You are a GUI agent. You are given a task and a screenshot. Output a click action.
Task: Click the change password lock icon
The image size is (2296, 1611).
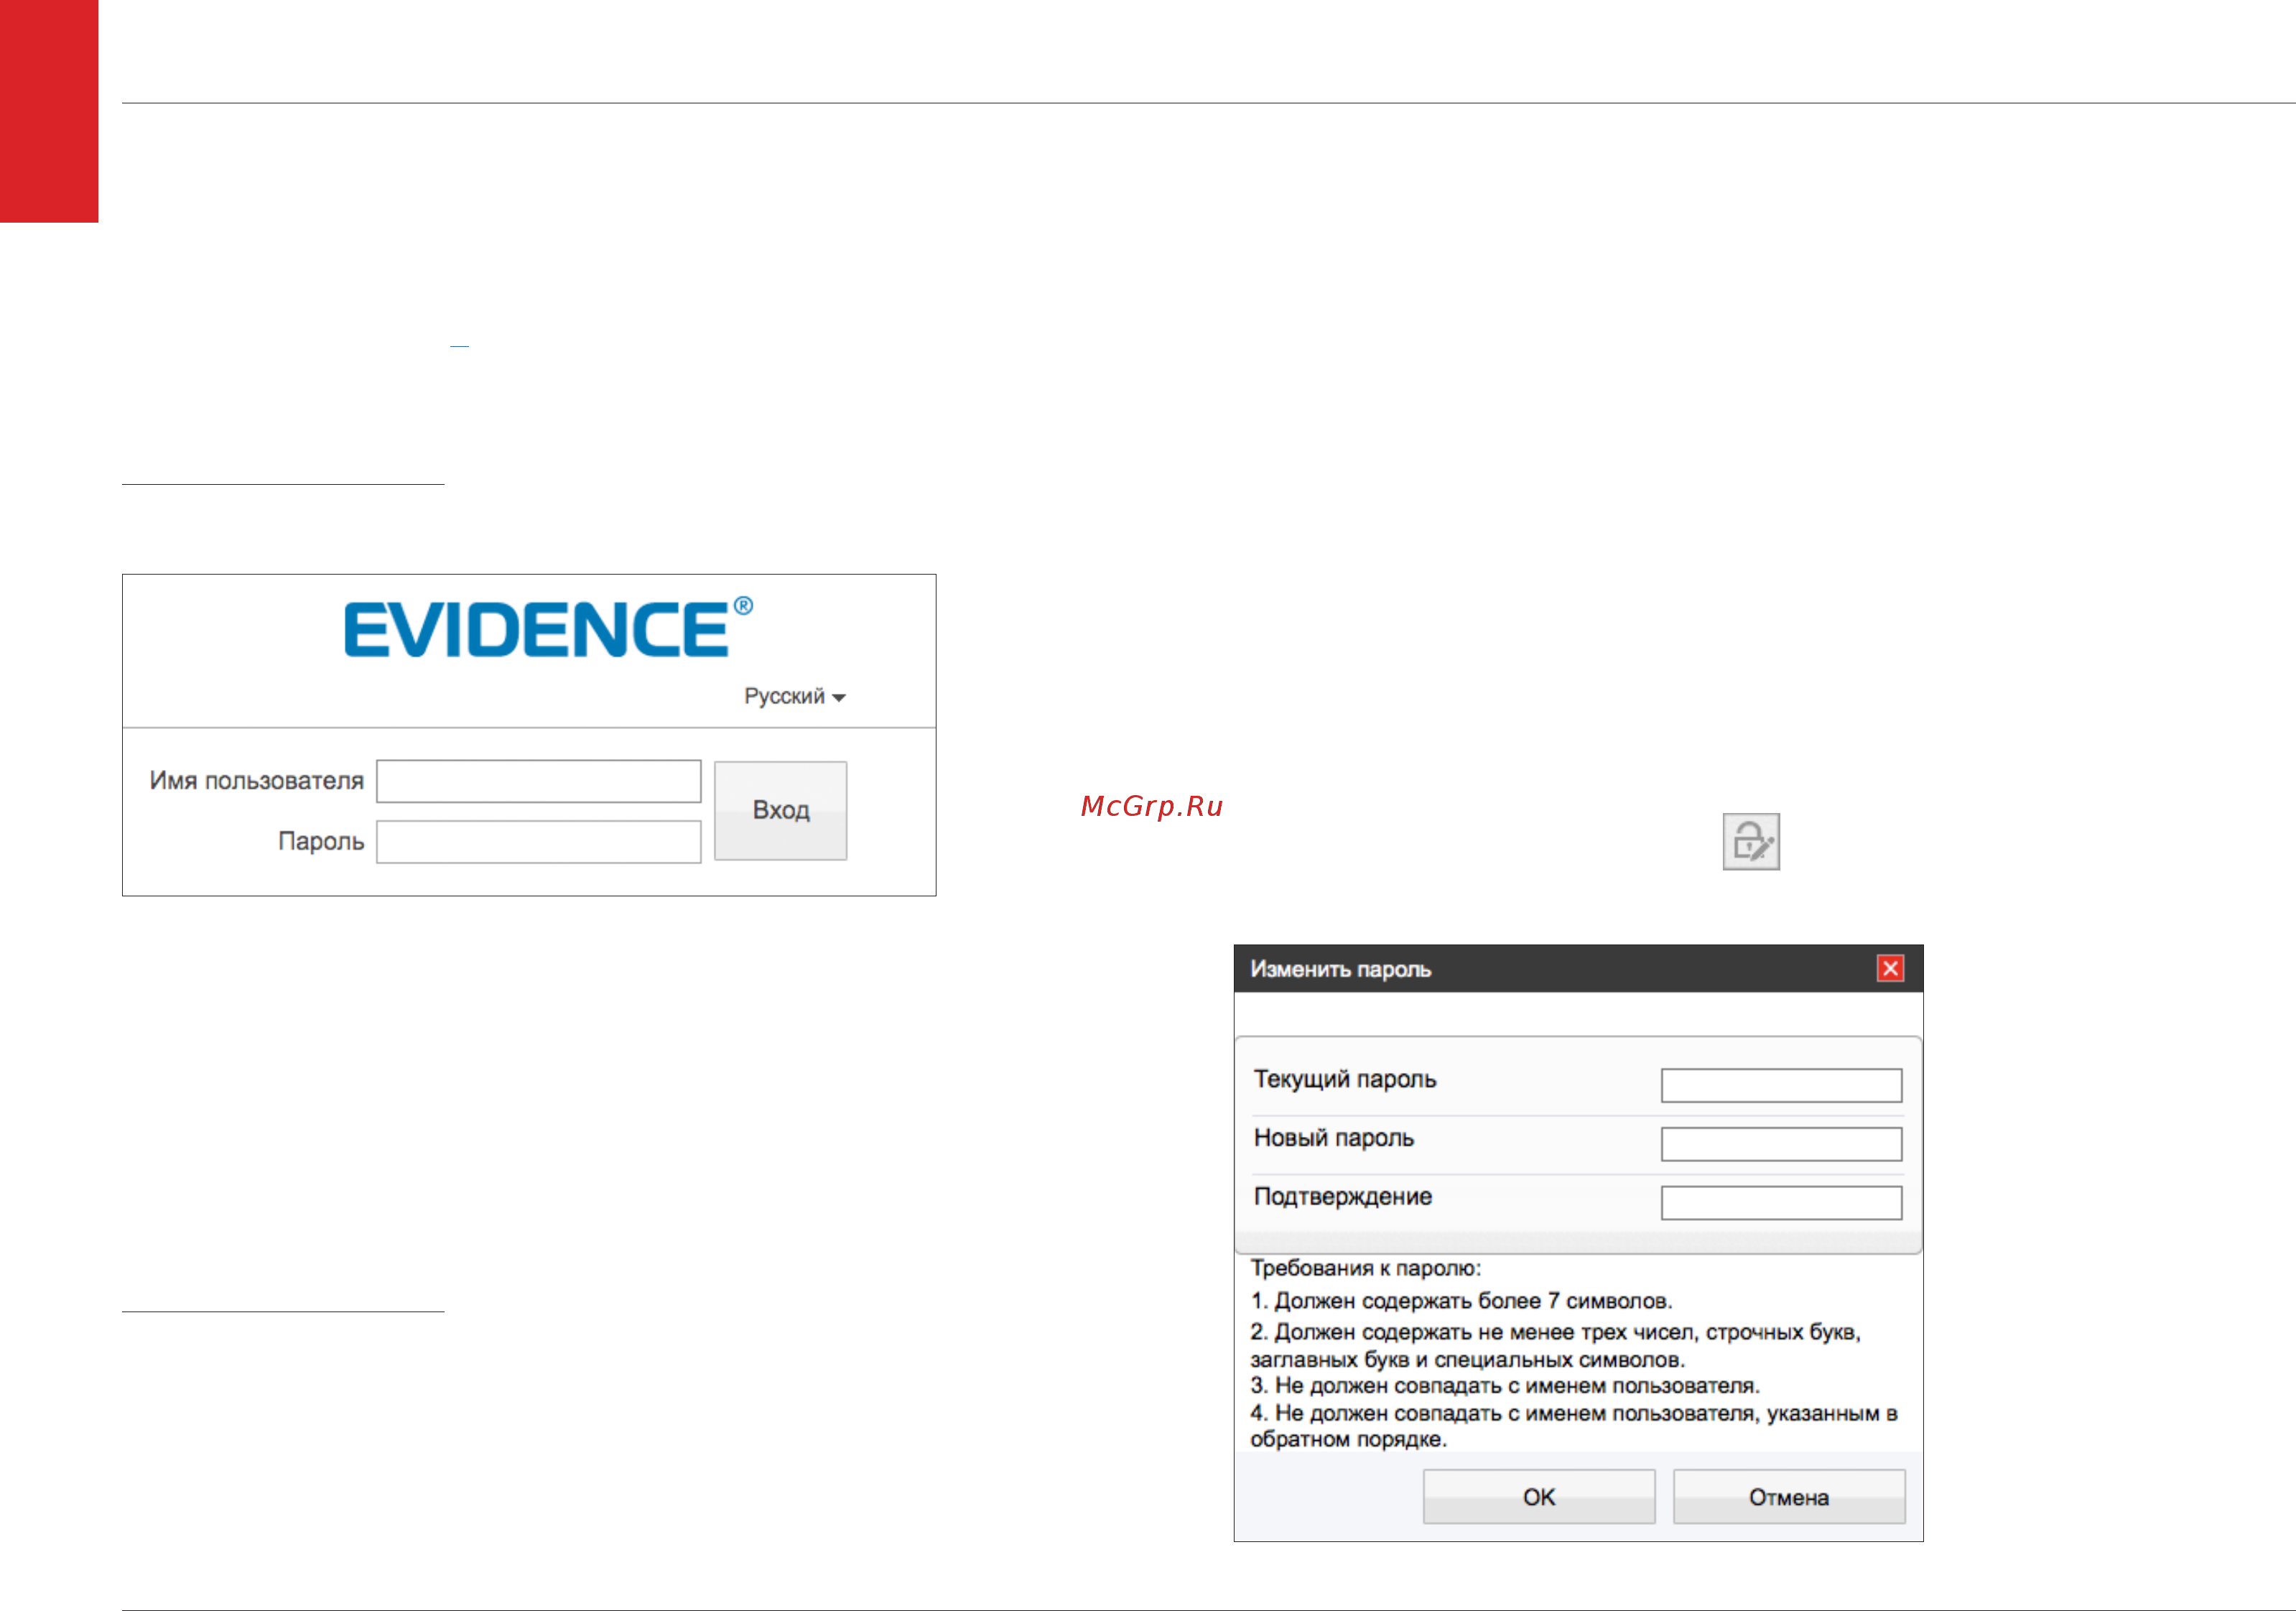(1750, 841)
